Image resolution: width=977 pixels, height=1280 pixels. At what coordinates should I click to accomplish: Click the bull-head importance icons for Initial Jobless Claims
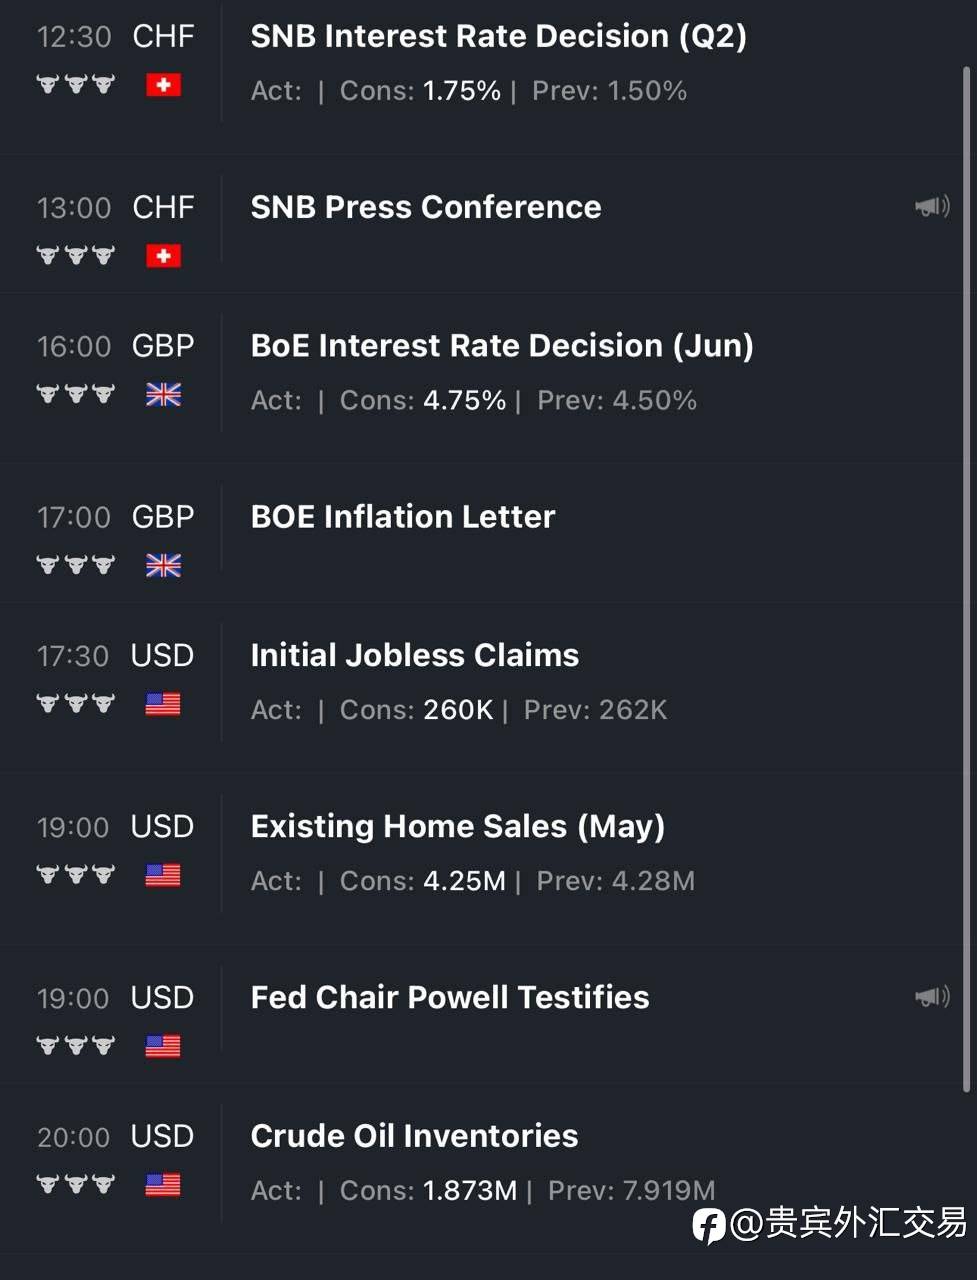coord(76,704)
